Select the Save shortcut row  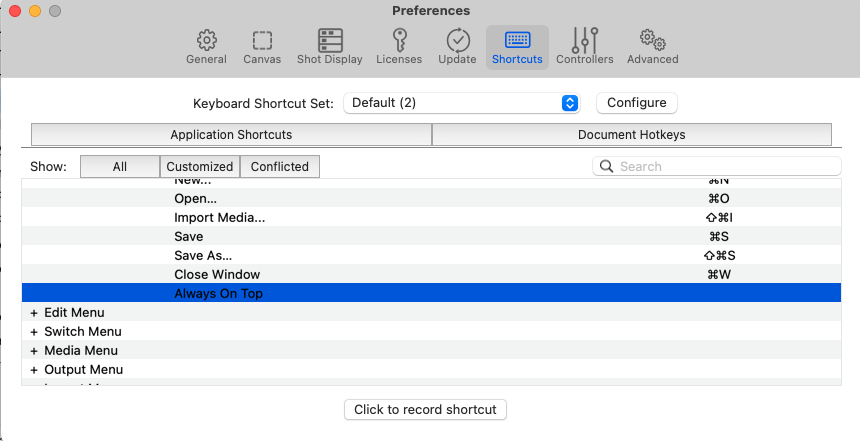click(x=431, y=236)
